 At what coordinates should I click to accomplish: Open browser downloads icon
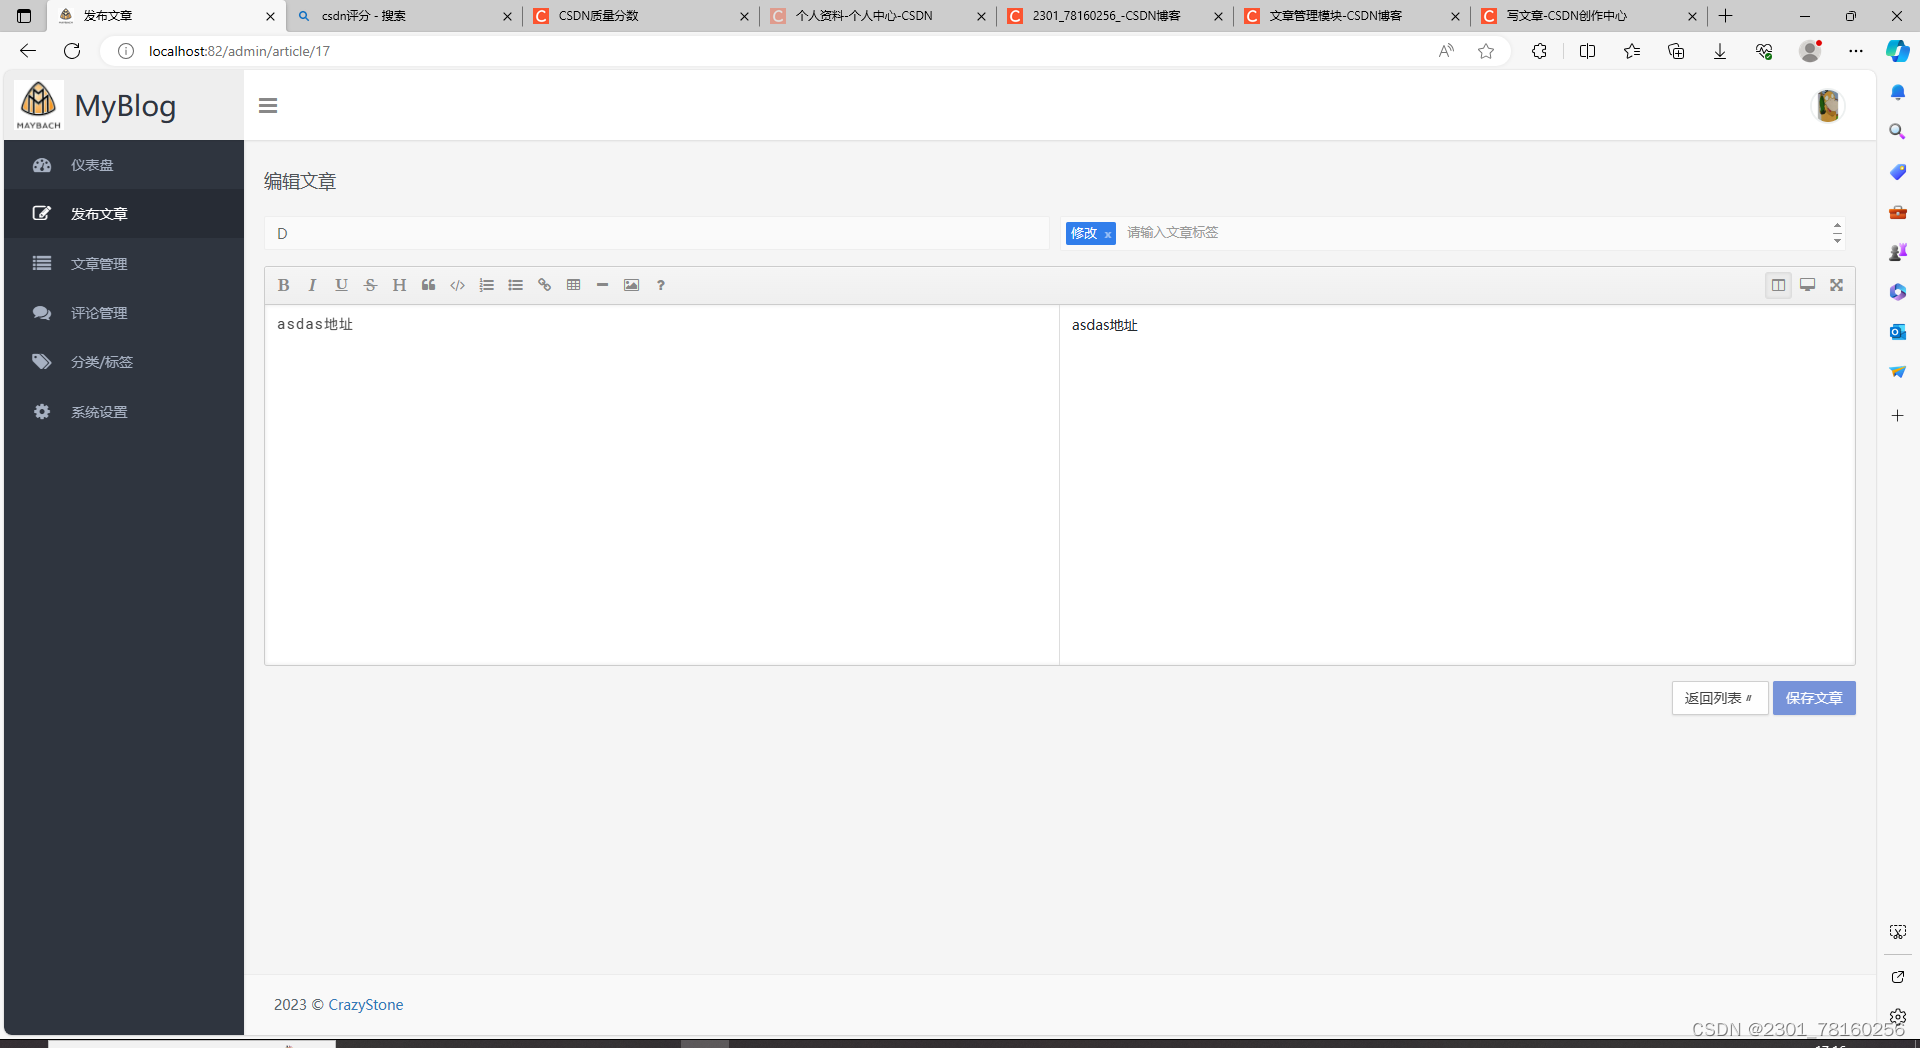point(1720,51)
